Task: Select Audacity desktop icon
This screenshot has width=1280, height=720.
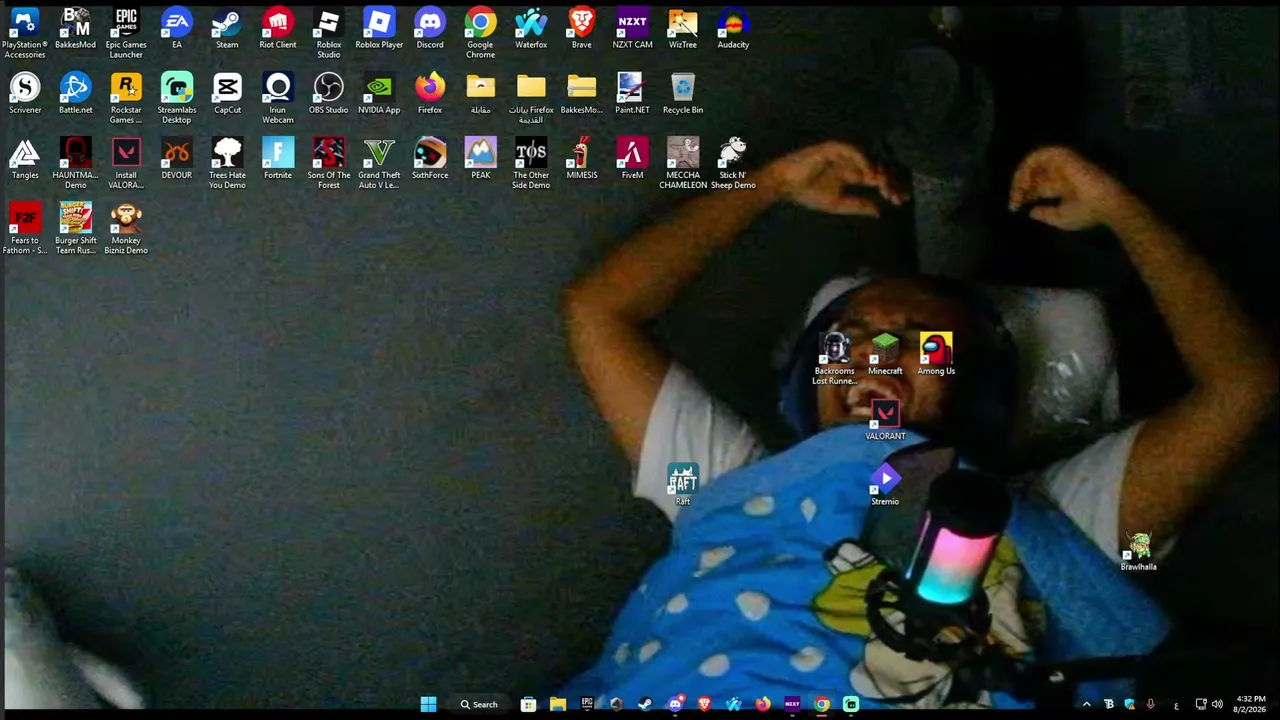Action: pyautogui.click(x=733, y=29)
